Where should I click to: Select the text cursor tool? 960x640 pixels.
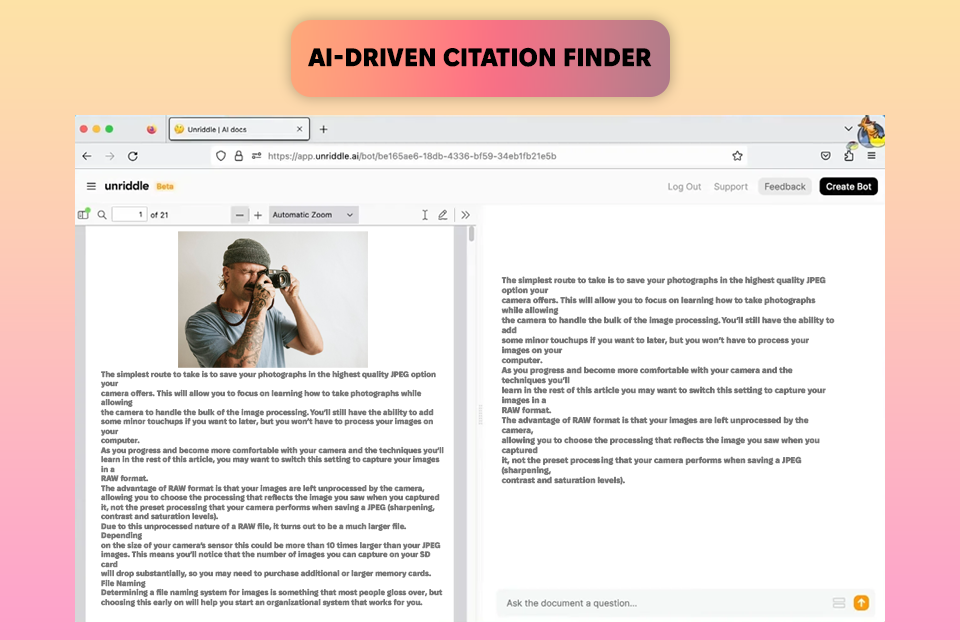[x=424, y=215]
